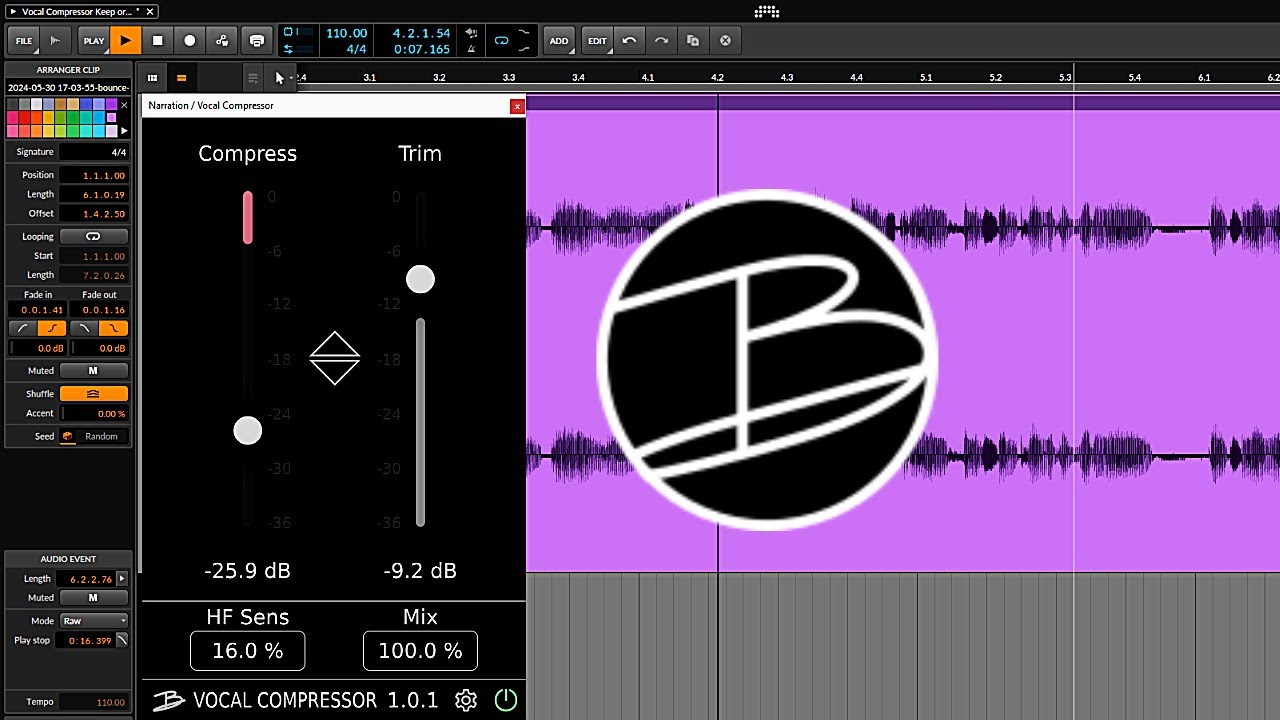This screenshot has width=1280, height=720.
Task: Open Vocal Compressor settings gear
Action: (466, 700)
